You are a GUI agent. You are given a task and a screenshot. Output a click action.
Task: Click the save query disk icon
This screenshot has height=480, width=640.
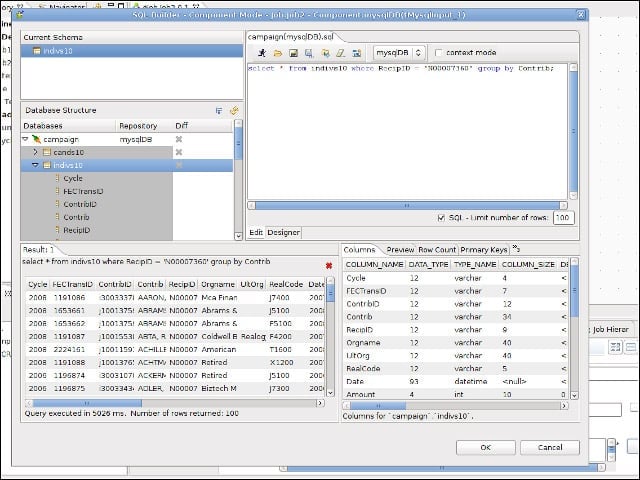coord(293,53)
